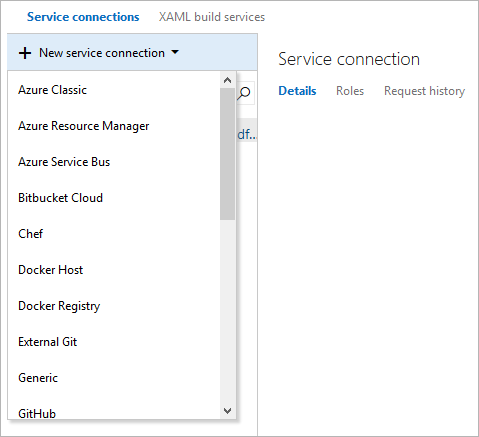Choose Bitbucket Cloud connection type
Screen dimensions: 479x437
[x=114, y=198]
